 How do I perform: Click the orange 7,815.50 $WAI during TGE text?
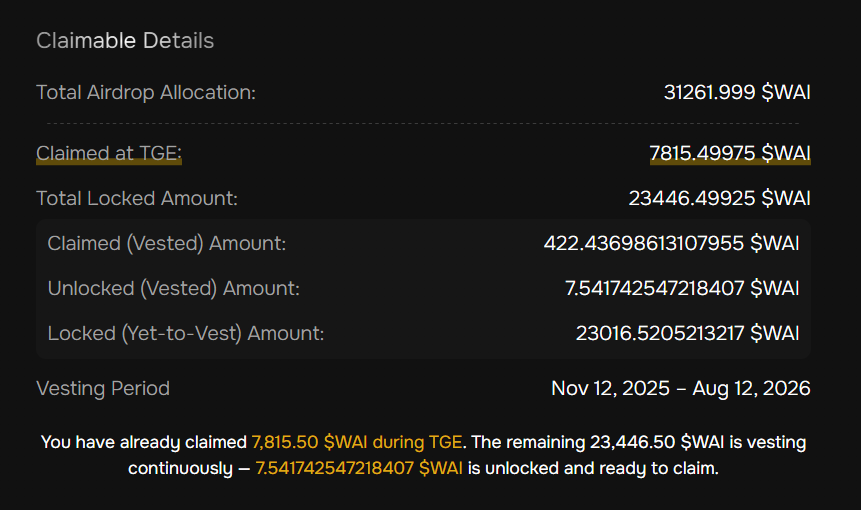357,441
